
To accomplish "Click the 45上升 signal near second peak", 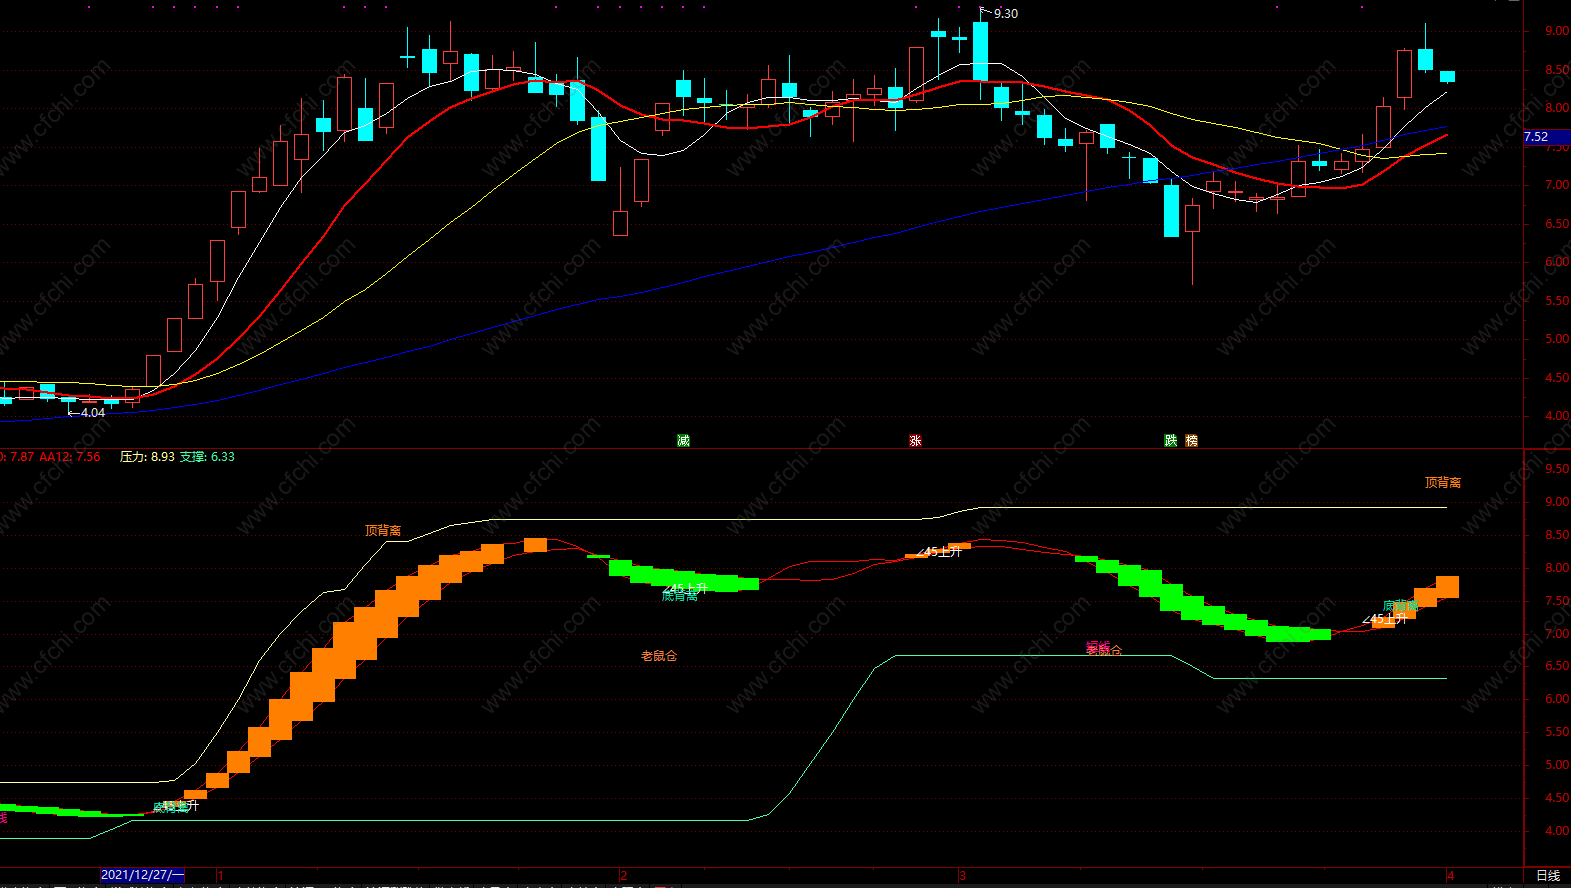I will (938, 551).
